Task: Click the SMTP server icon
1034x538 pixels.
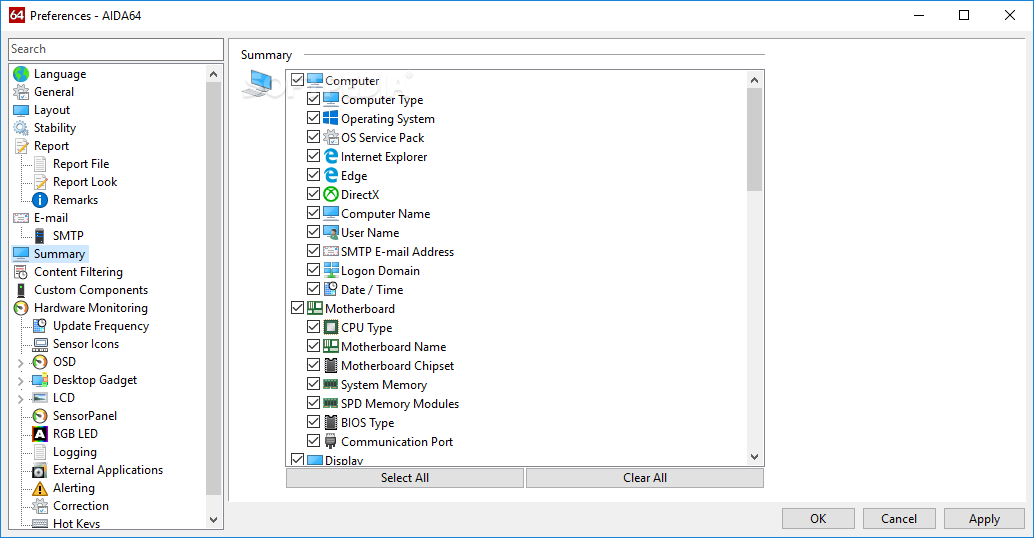Action: (x=40, y=235)
